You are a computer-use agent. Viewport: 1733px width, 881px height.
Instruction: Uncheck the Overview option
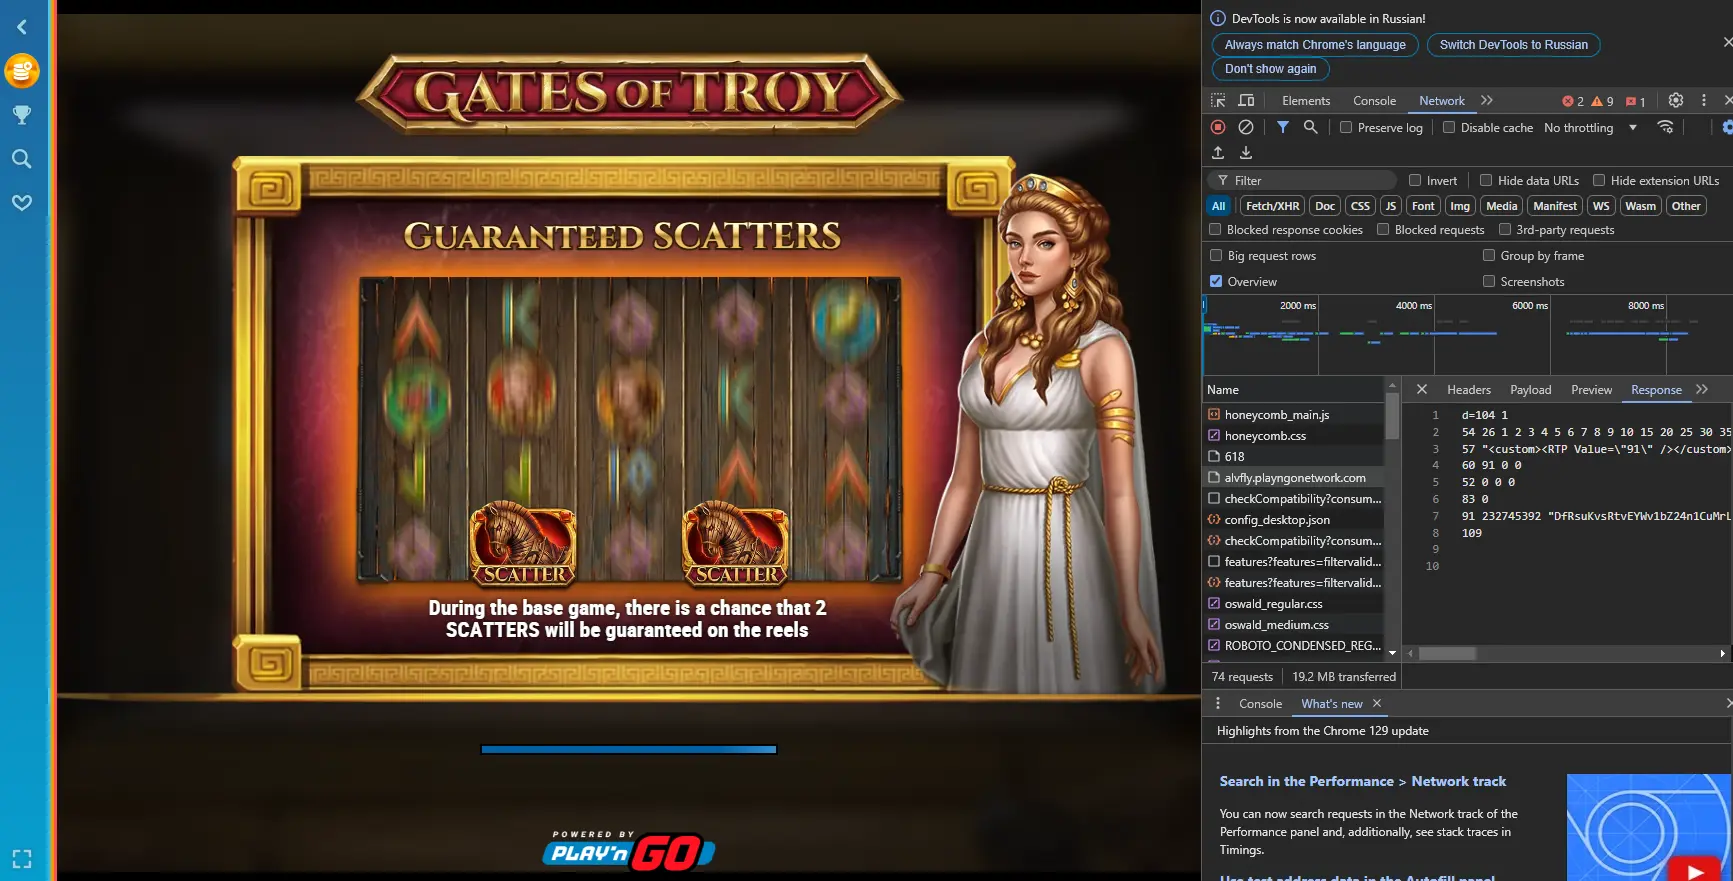1216,282
